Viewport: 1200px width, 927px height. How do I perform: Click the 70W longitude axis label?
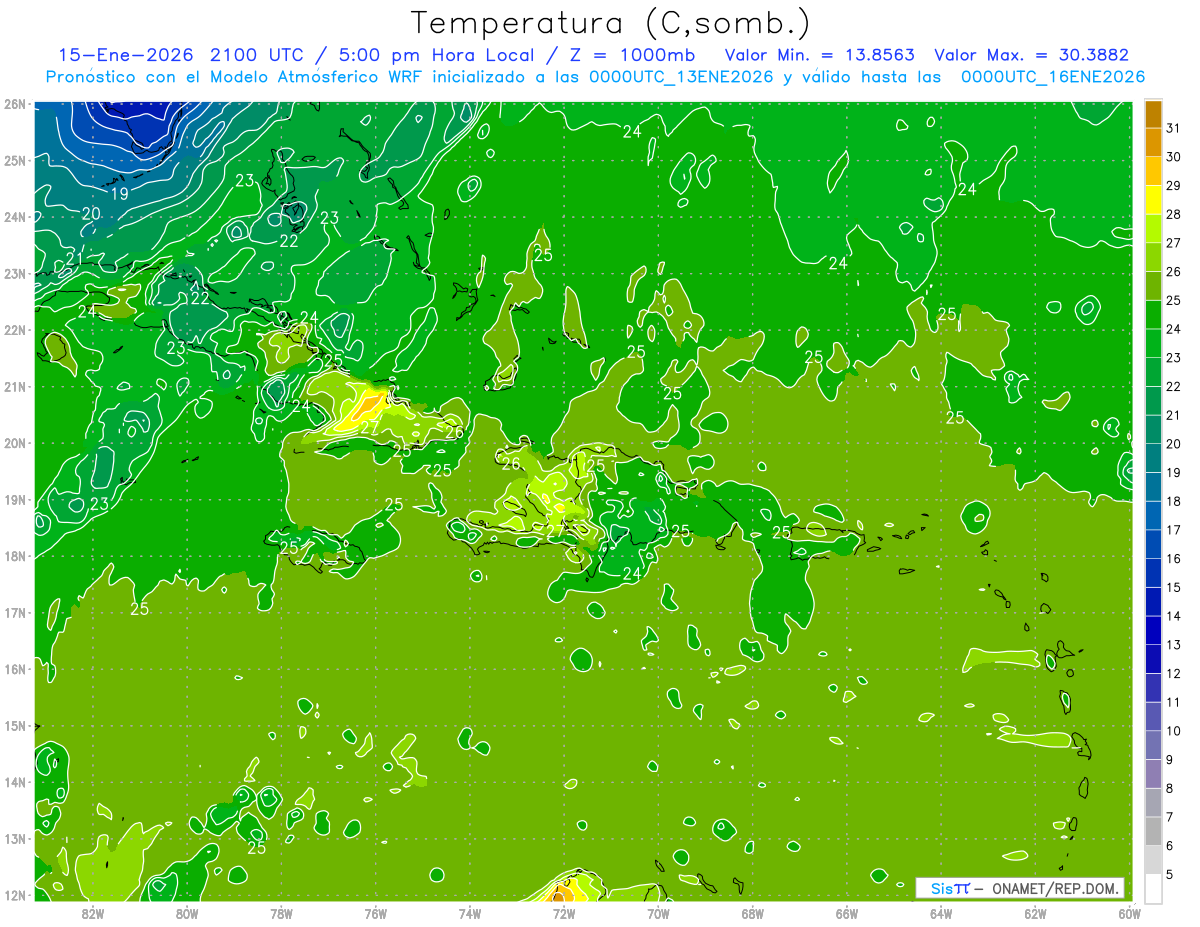click(658, 913)
